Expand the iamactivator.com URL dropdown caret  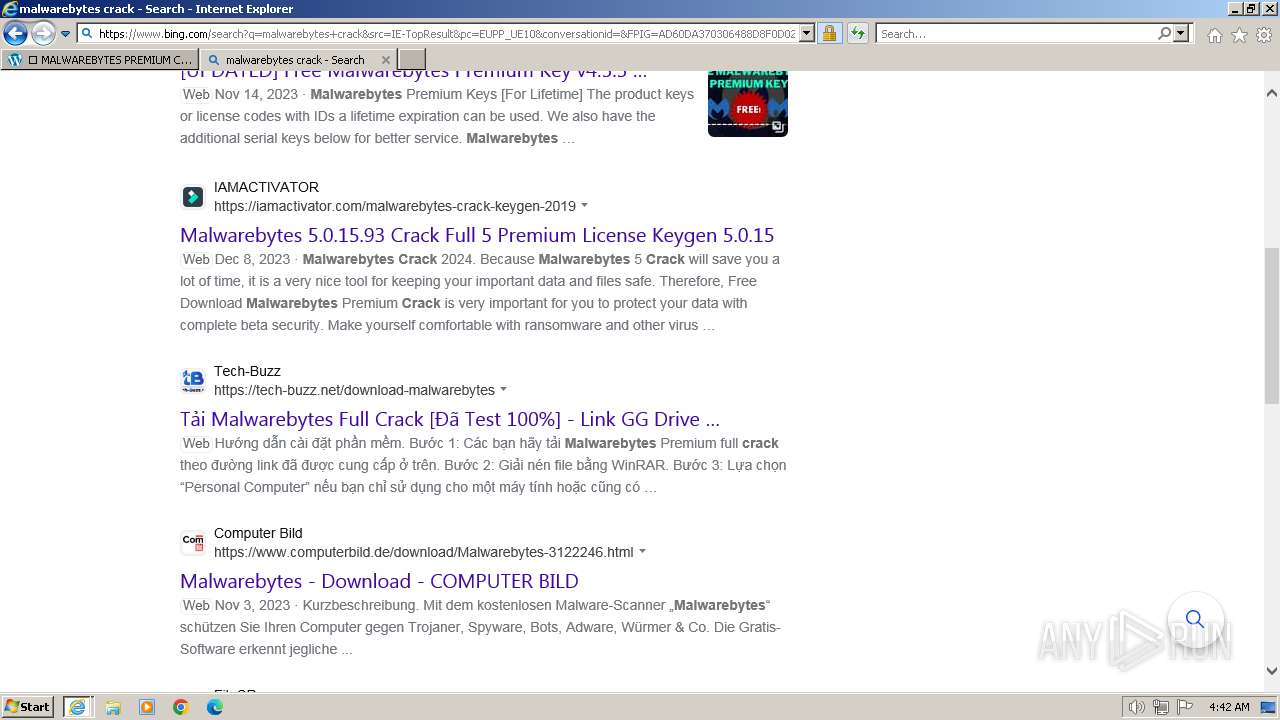(585, 206)
